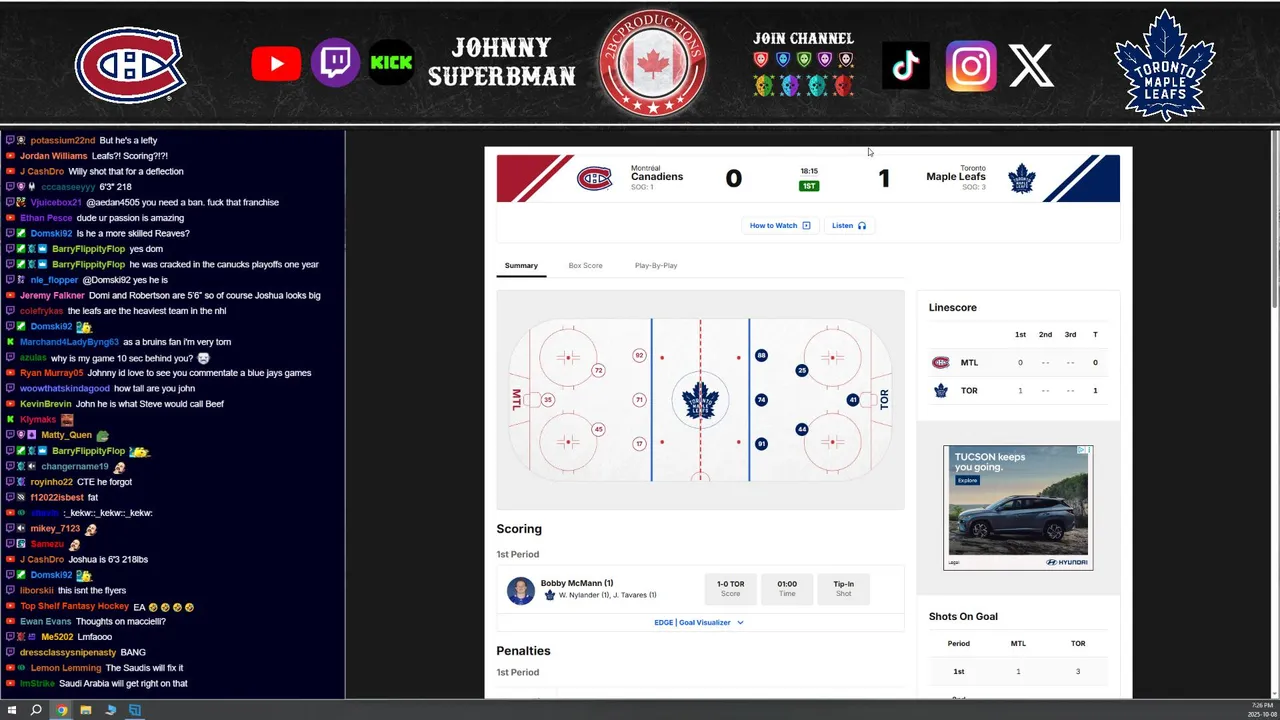The width and height of the screenshot is (1280, 720).
Task: Expand the EDGE Goal Visualizer dropdown
Action: pos(699,622)
